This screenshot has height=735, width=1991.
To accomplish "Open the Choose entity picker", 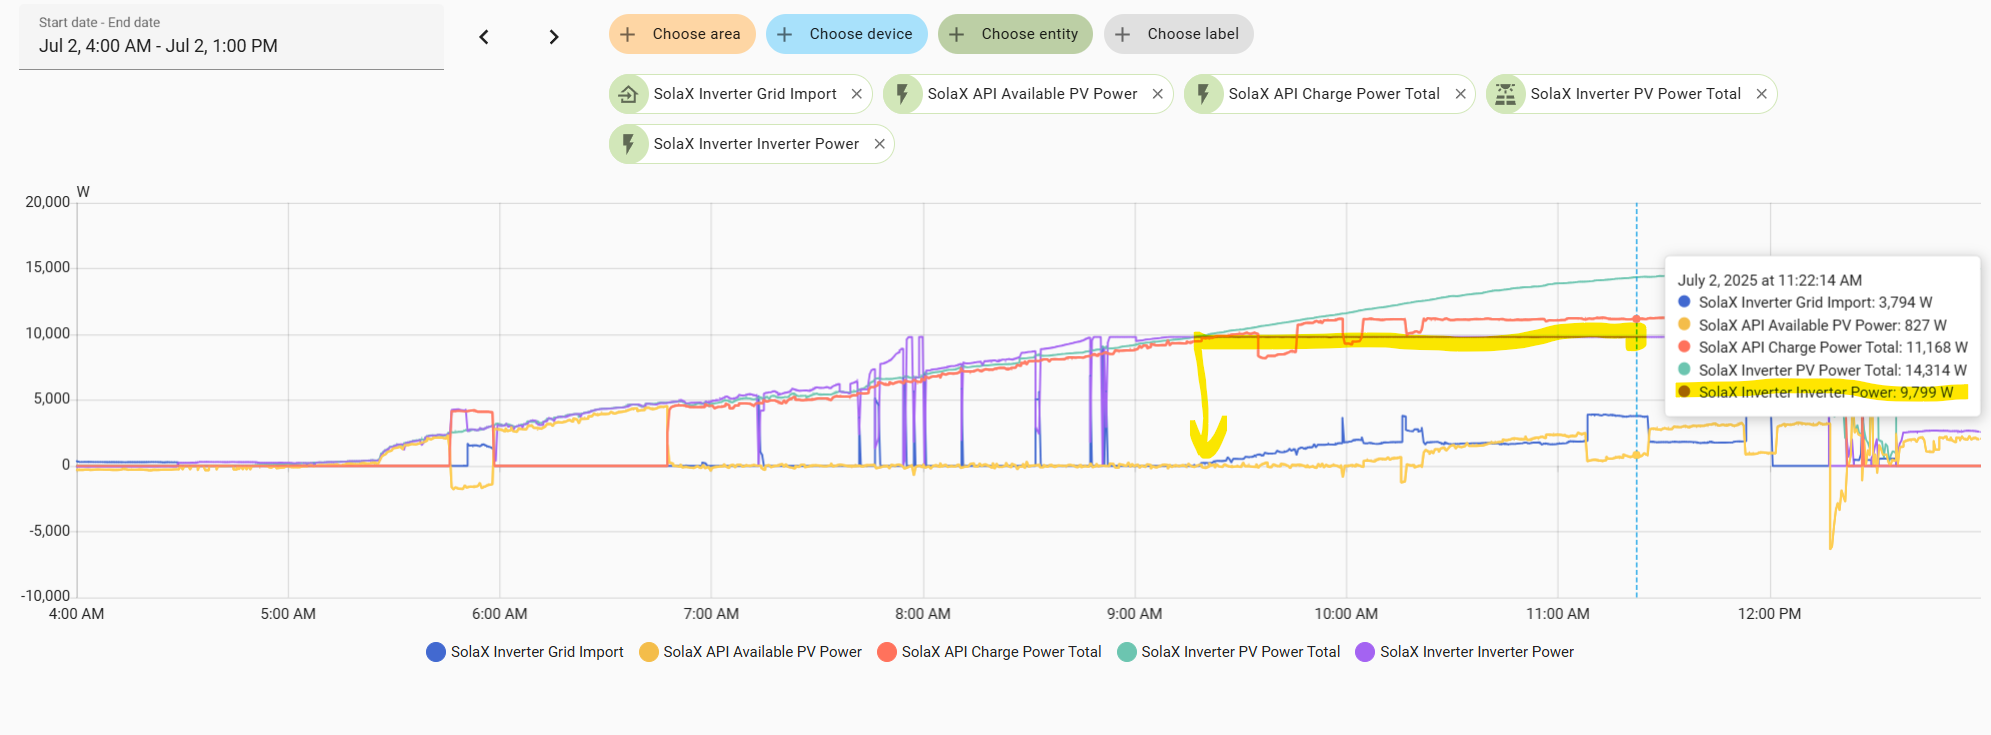I will [1015, 34].
